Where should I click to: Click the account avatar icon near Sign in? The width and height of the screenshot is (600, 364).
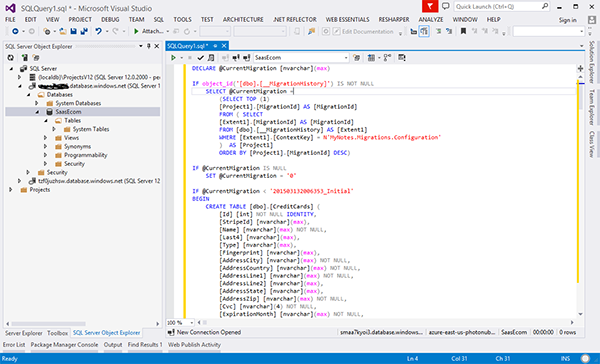tap(592, 20)
